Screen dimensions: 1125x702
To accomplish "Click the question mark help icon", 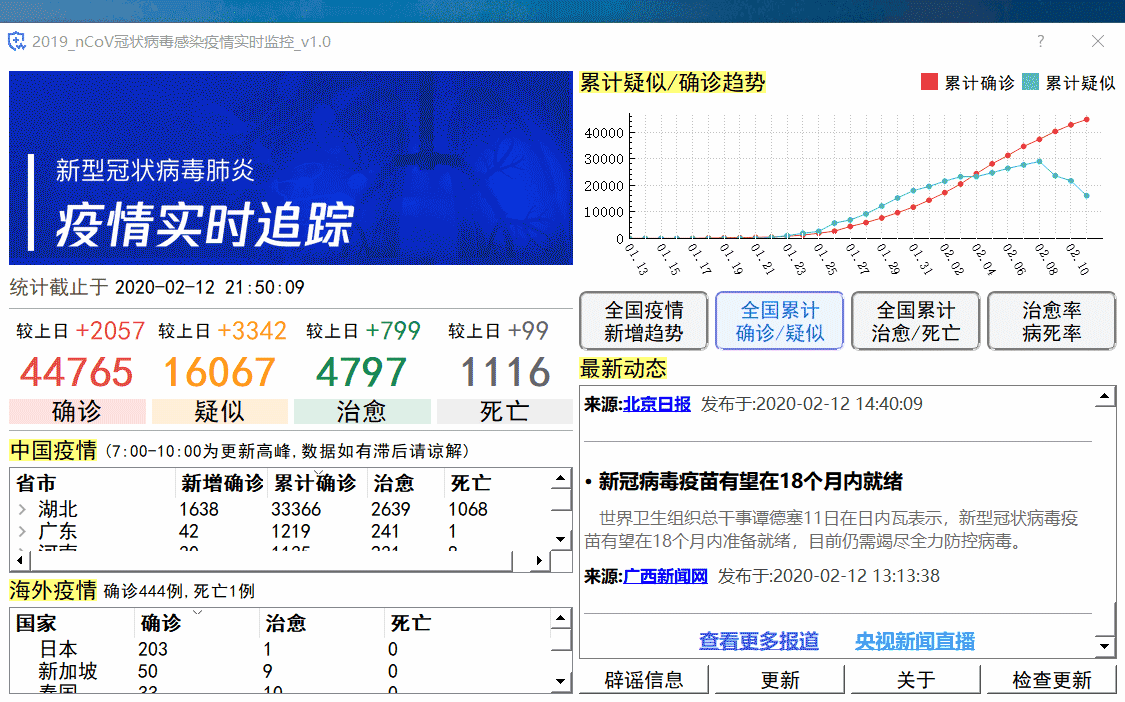I will (1040, 41).
